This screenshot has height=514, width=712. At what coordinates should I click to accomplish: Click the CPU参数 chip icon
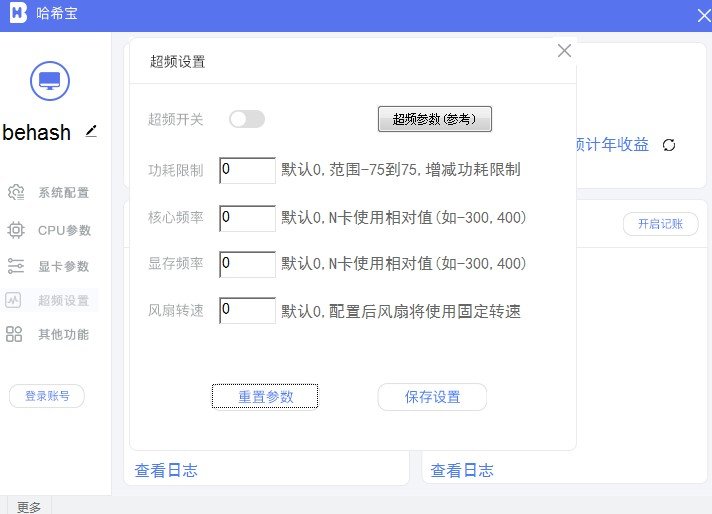tap(16, 230)
